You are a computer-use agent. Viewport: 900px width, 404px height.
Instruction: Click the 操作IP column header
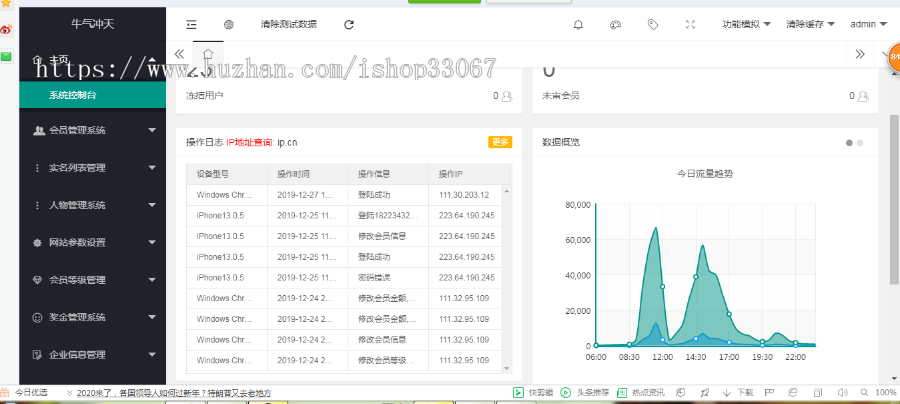coord(468,174)
